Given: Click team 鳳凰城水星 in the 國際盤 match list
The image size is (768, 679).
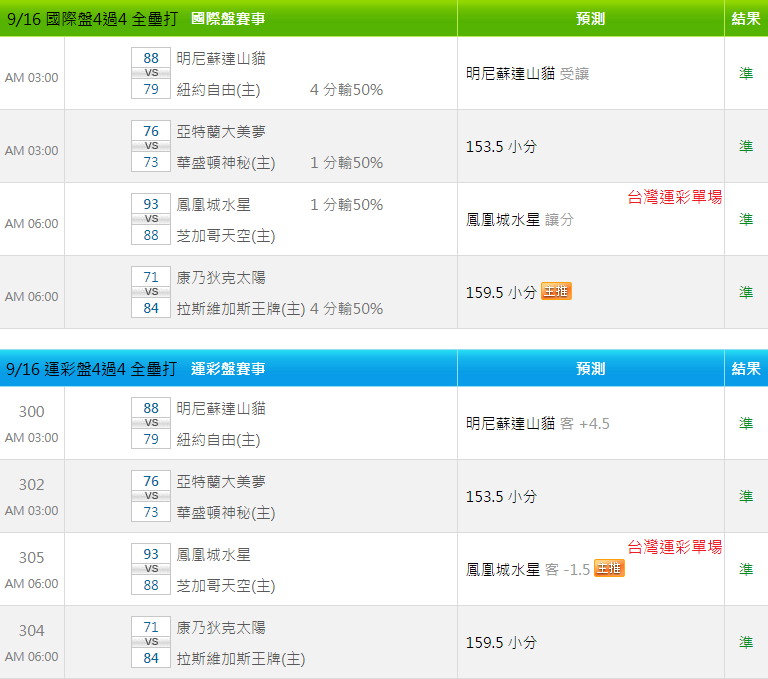Looking at the screenshot, I should coord(214,205).
